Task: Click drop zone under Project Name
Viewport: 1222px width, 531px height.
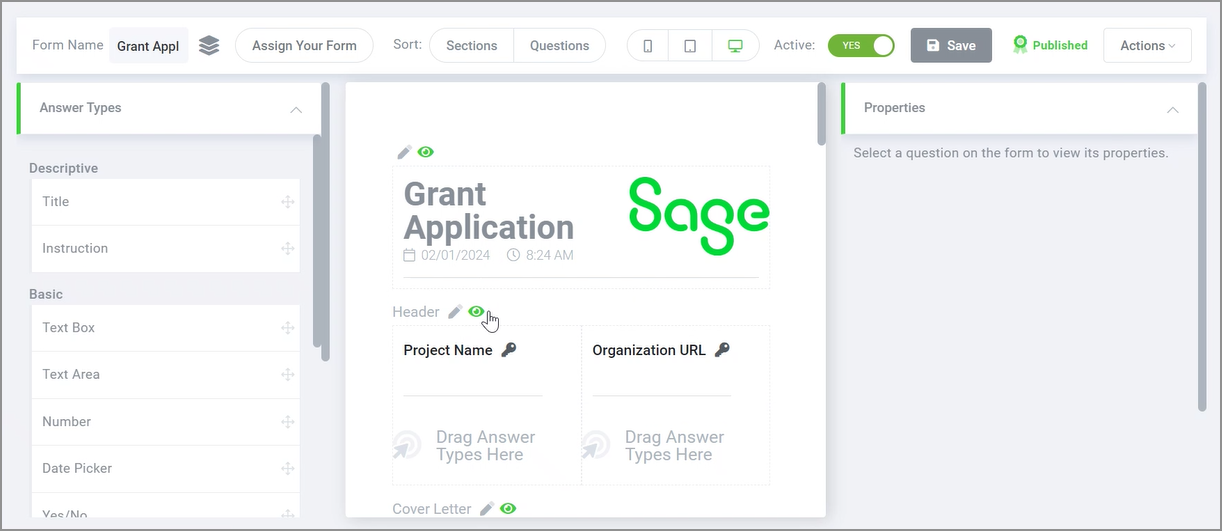Action: 464,446
